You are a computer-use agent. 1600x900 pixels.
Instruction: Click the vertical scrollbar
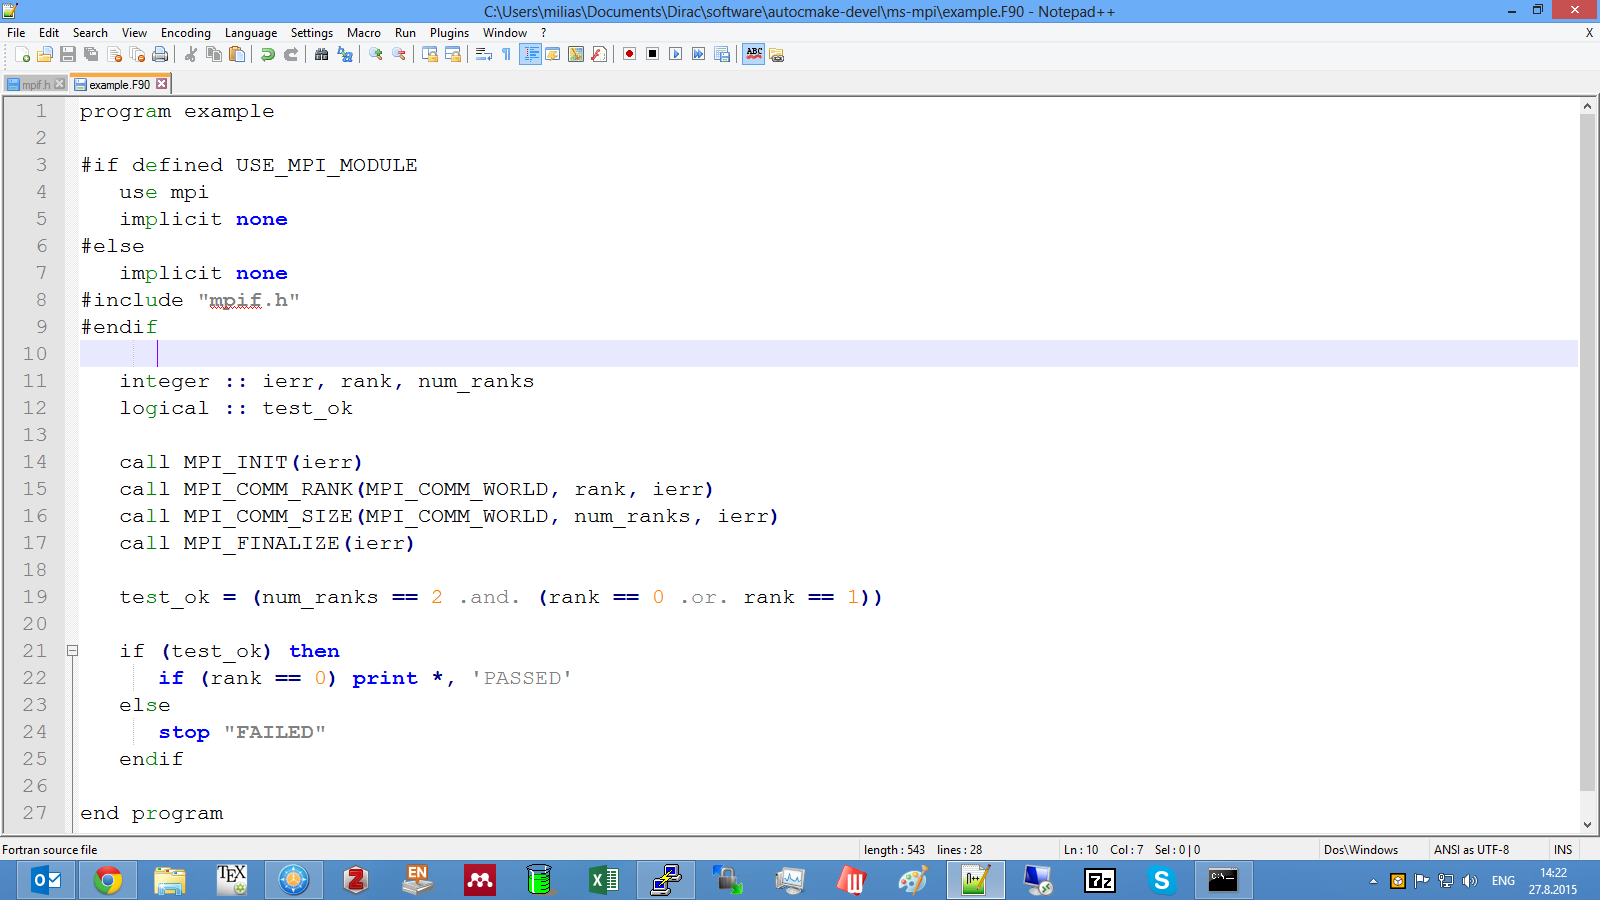pyautogui.click(x=1588, y=400)
